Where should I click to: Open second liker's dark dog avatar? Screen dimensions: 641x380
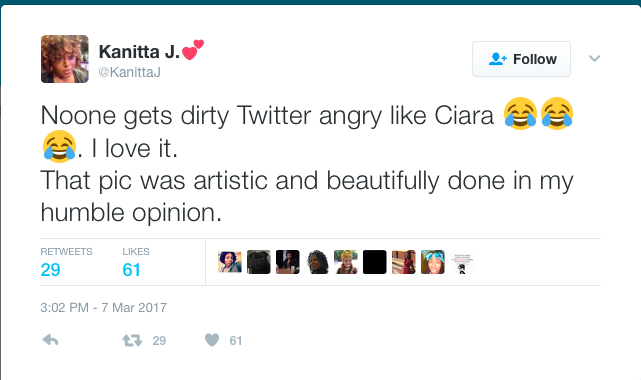[259, 262]
